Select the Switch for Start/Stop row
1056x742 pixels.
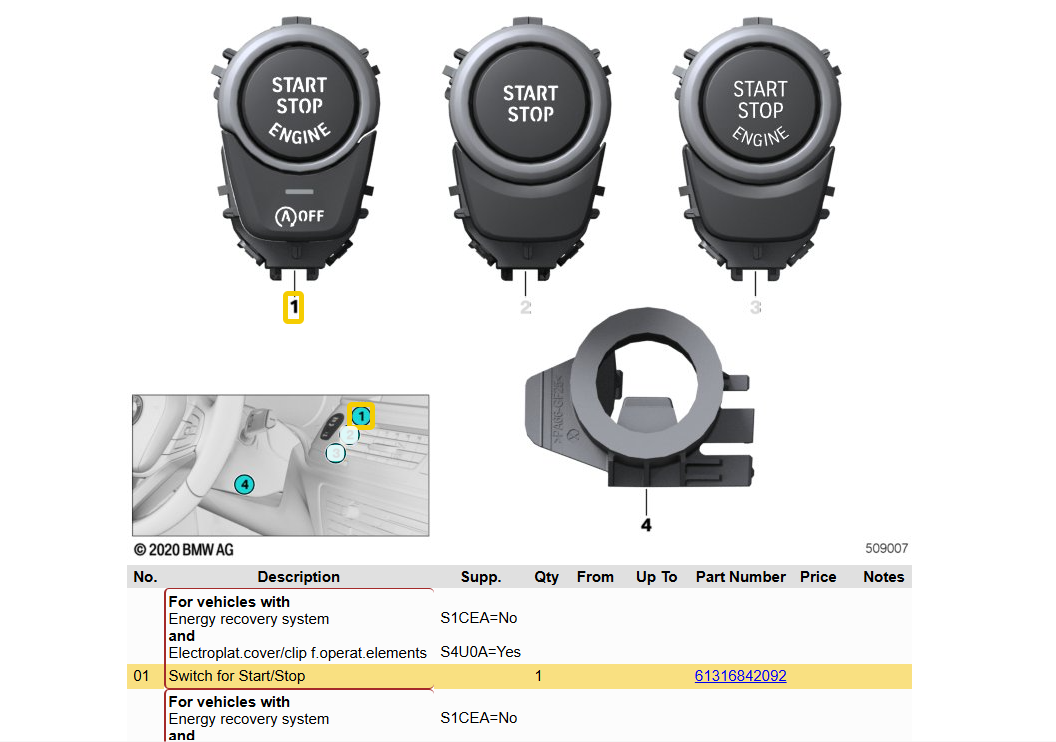coord(237,676)
